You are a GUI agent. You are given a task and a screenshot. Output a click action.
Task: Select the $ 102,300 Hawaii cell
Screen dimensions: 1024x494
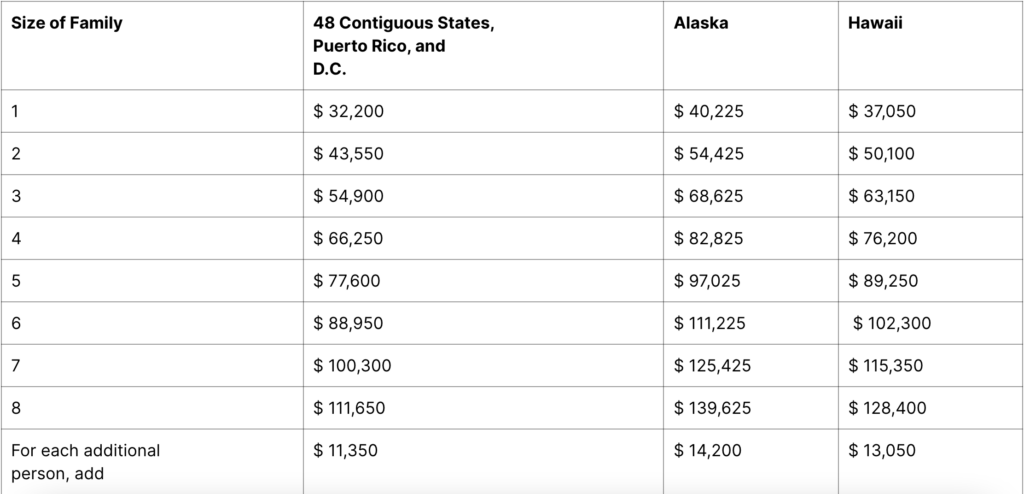(x=891, y=323)
